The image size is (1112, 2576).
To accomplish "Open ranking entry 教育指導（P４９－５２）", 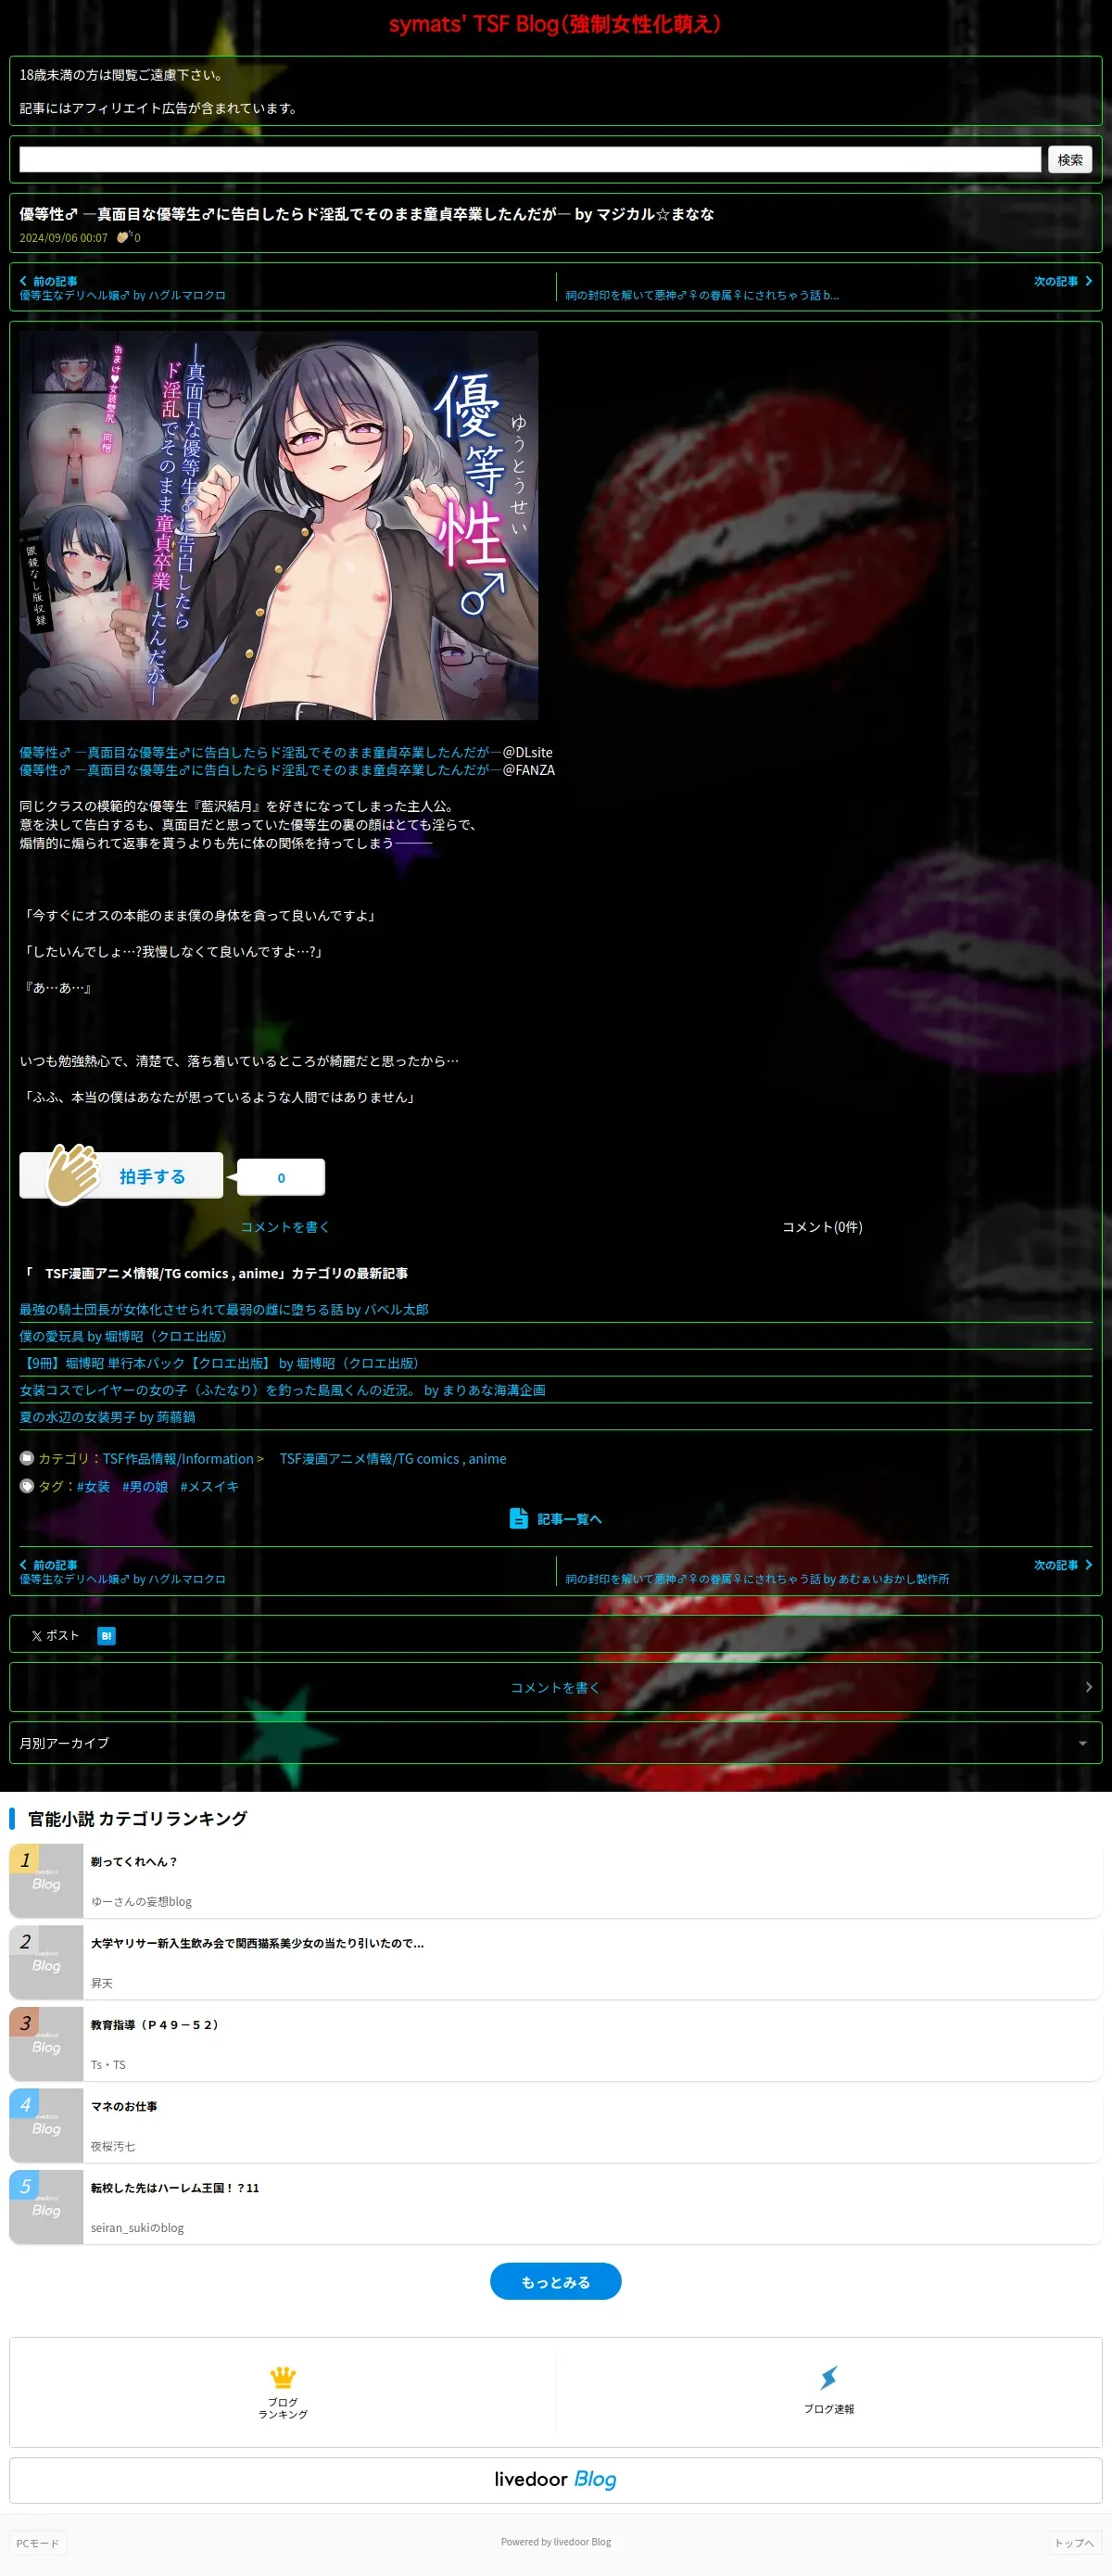I will (x=156, y=2024).
